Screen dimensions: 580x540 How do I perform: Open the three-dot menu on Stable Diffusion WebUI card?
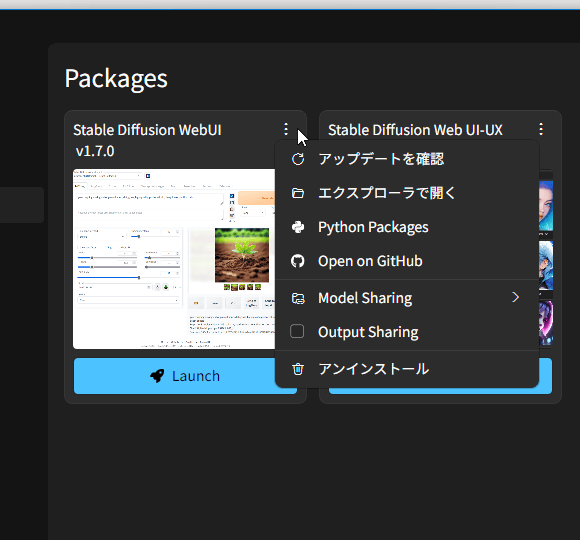[x=286, y=129]
